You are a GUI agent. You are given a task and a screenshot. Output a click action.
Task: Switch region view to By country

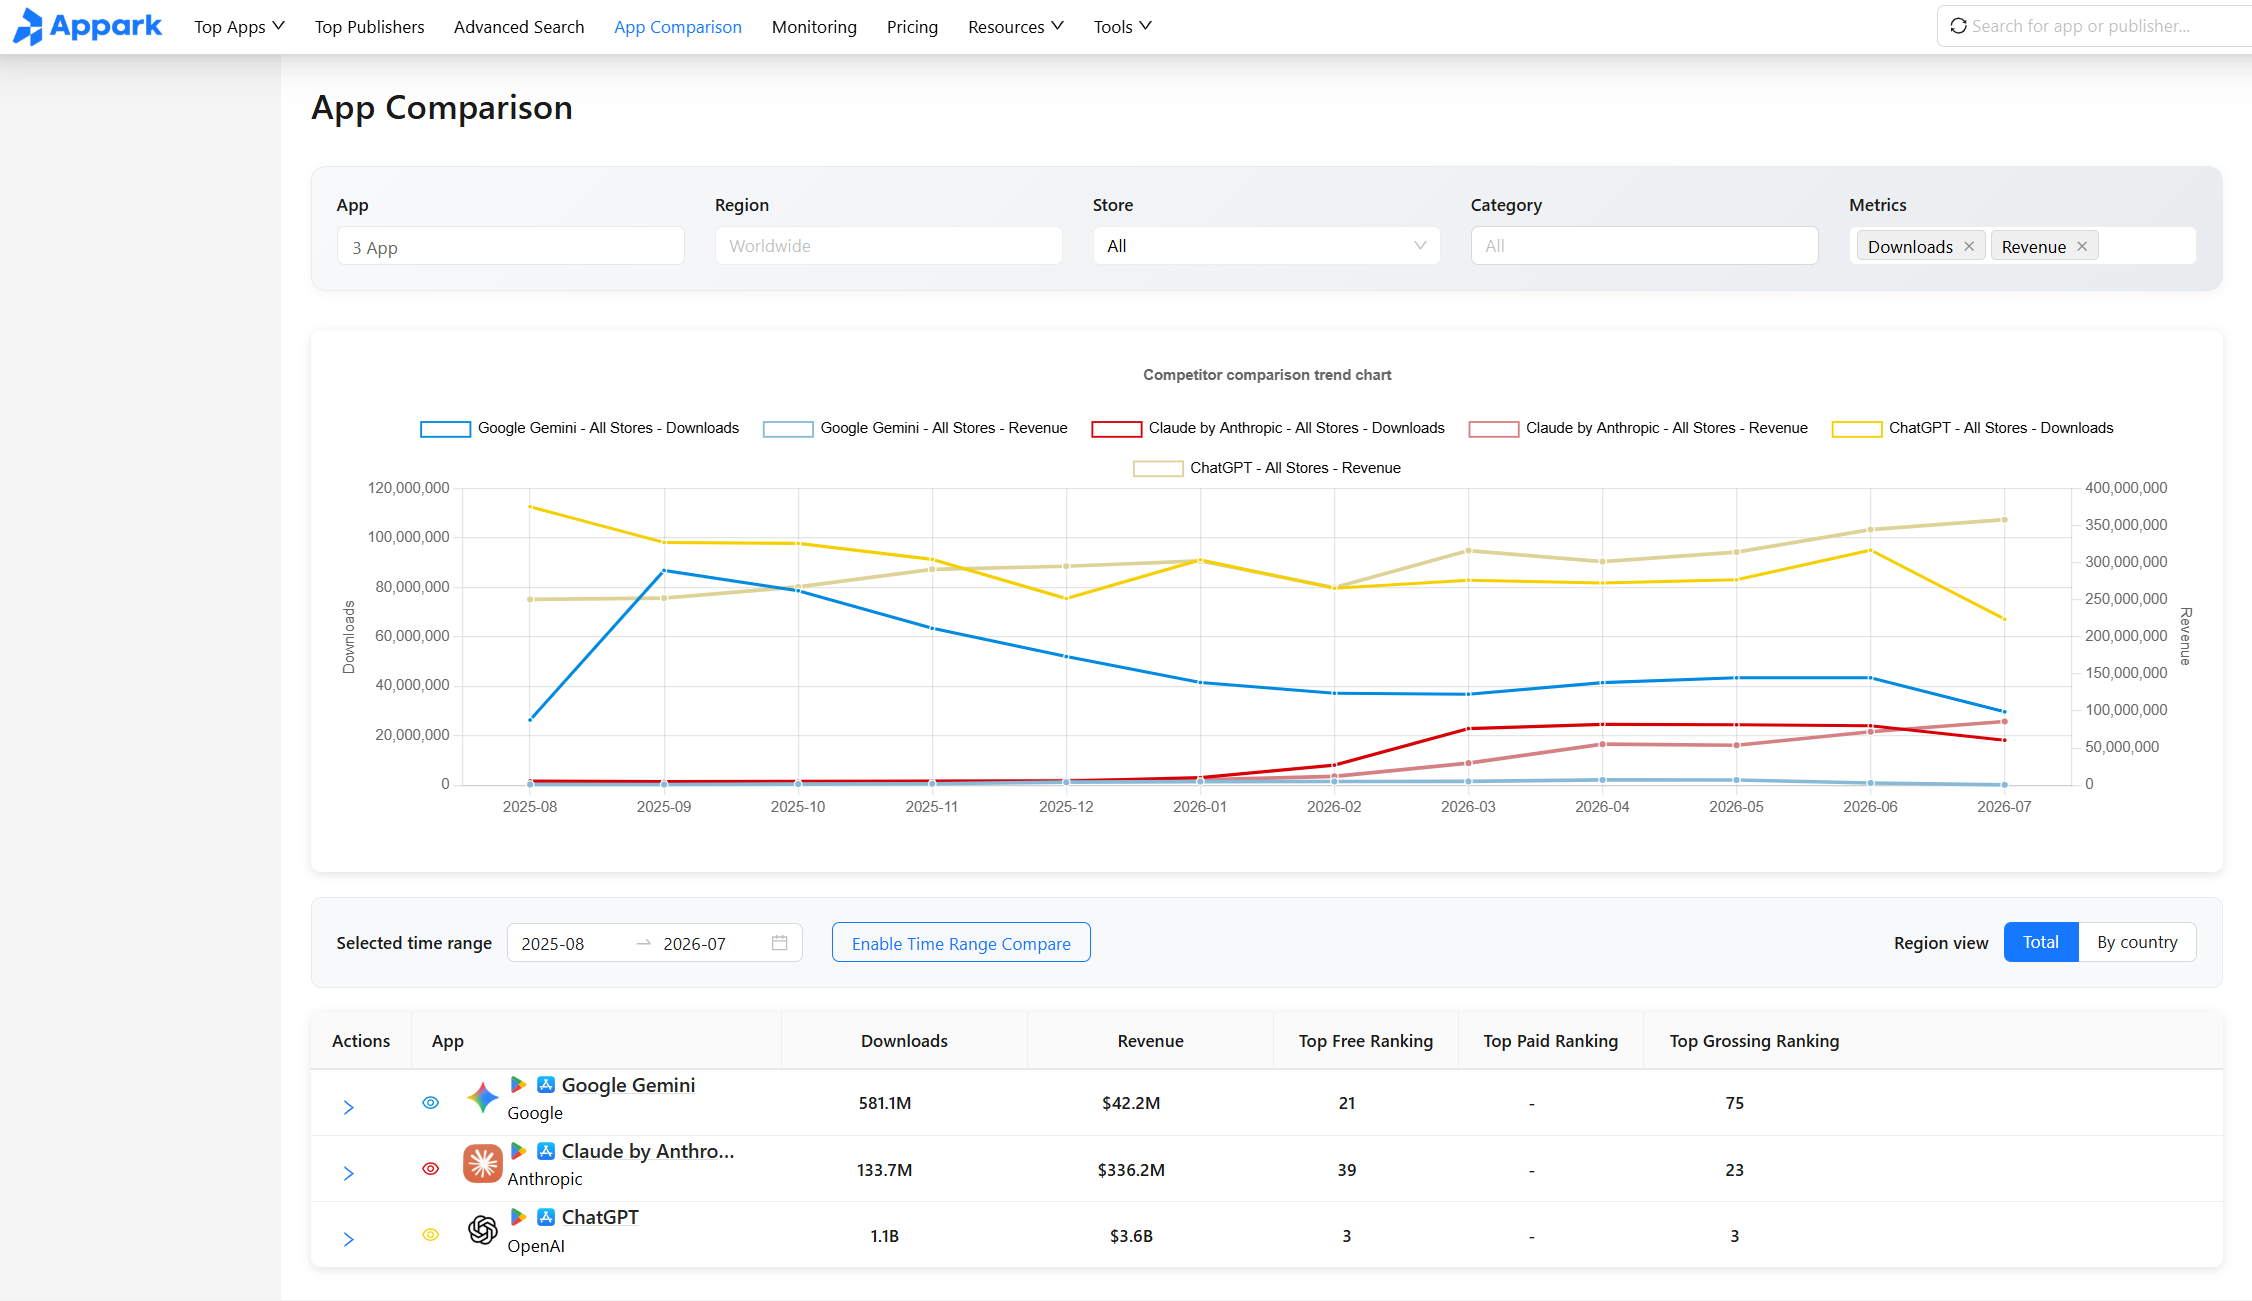(x=2137, y=942)
